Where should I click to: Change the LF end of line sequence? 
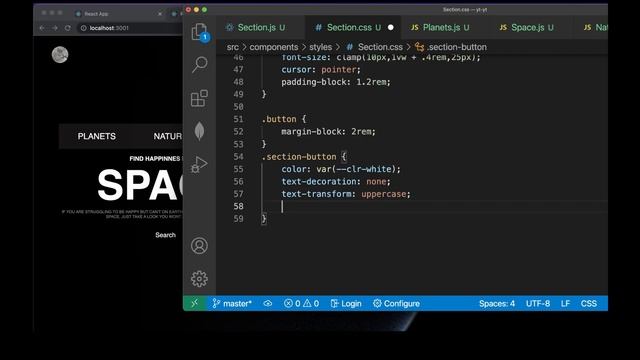pyautogui.click(x=565, y=304)
